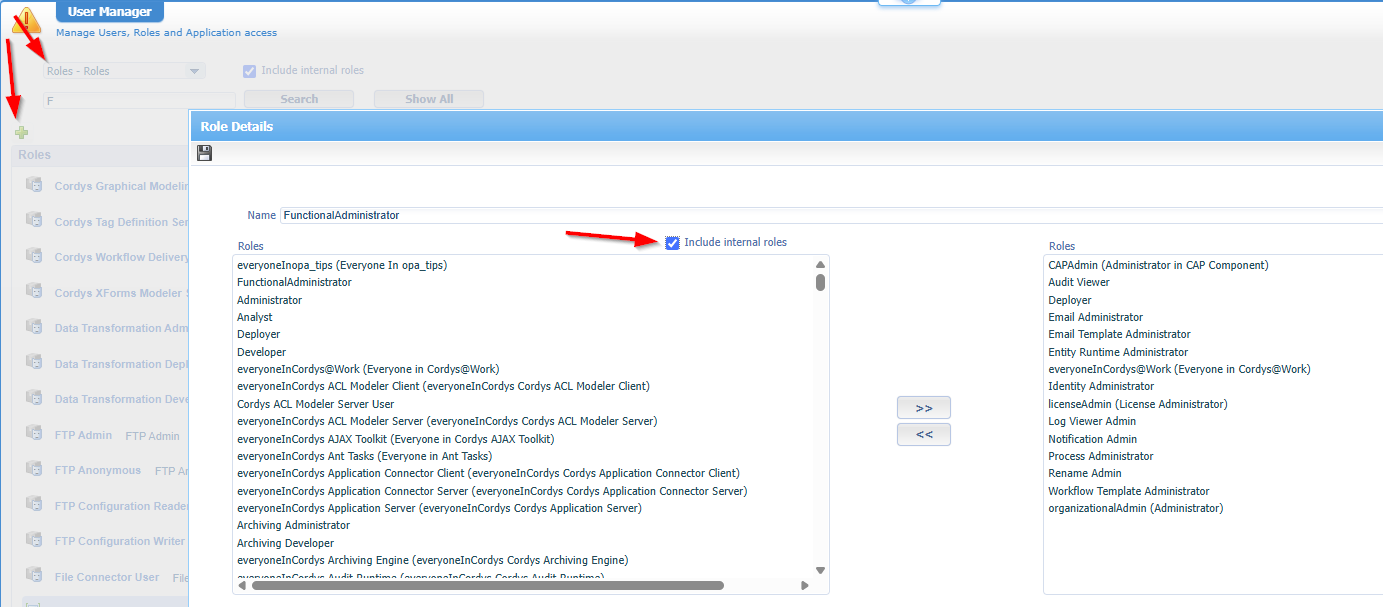Select the Cordys Graphical Modeling role icon
The width and height of the screenshot is (1383, 607).
(34, 186)
